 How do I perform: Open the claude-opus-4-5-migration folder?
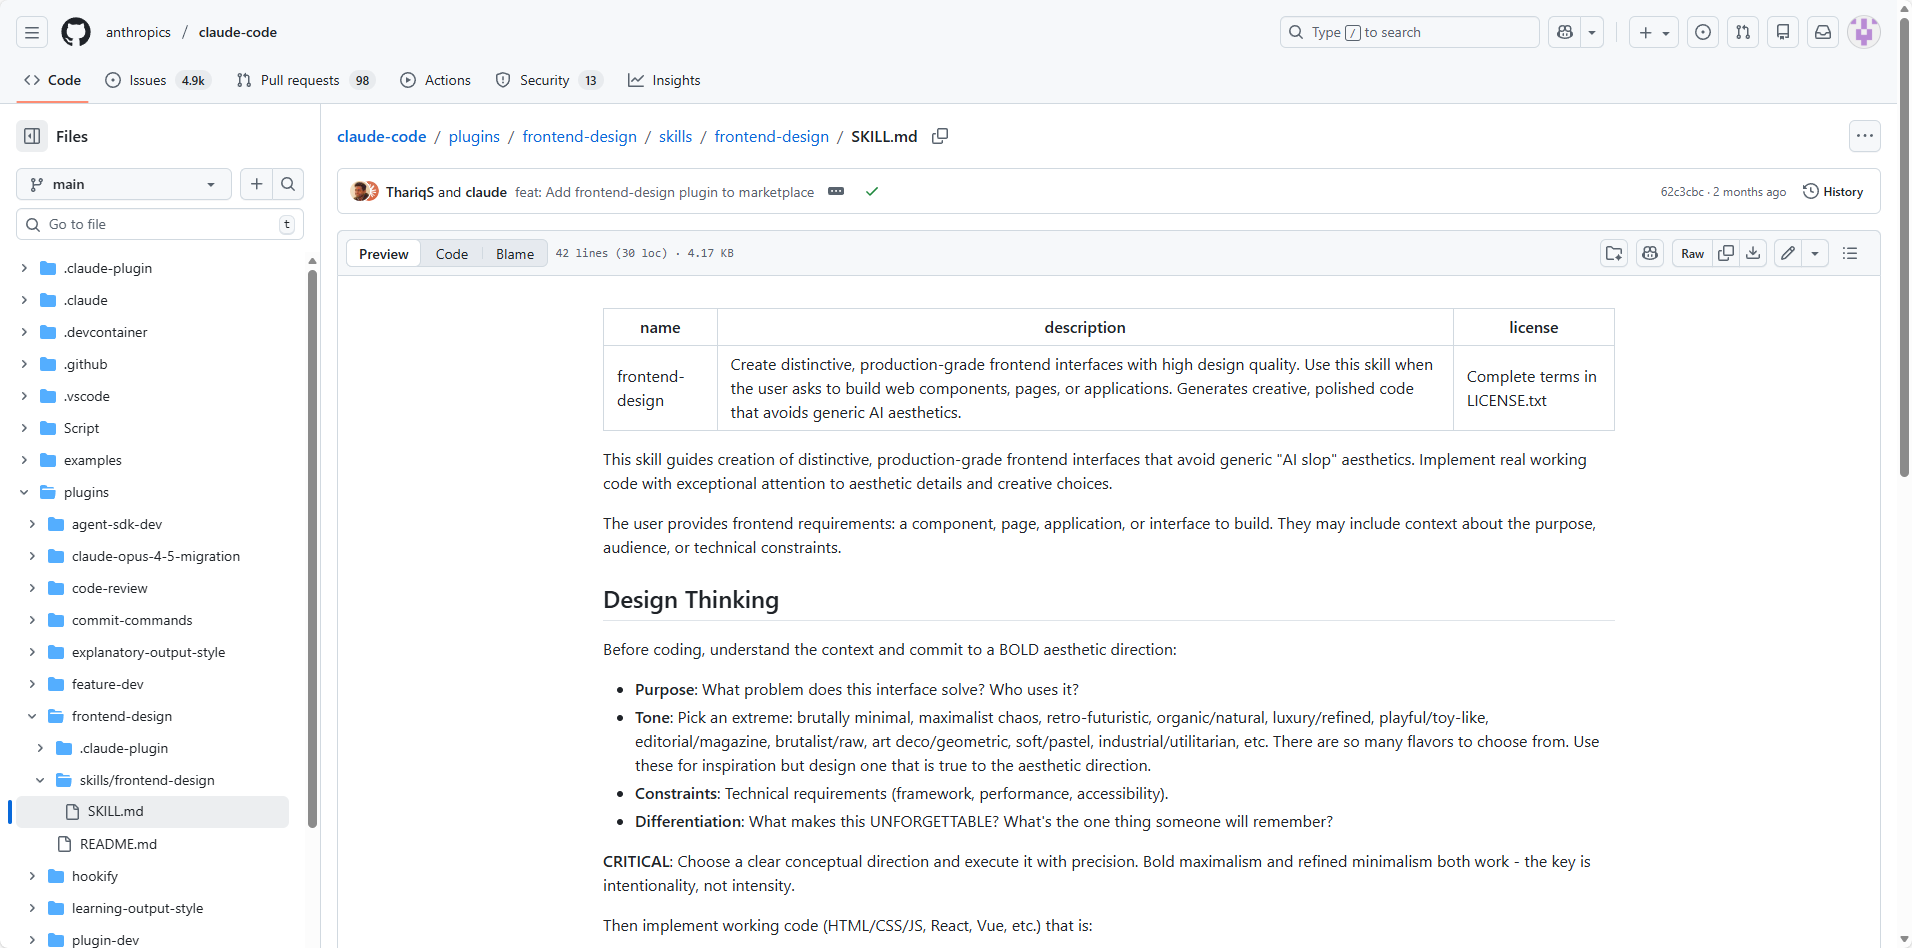[156, 556]
